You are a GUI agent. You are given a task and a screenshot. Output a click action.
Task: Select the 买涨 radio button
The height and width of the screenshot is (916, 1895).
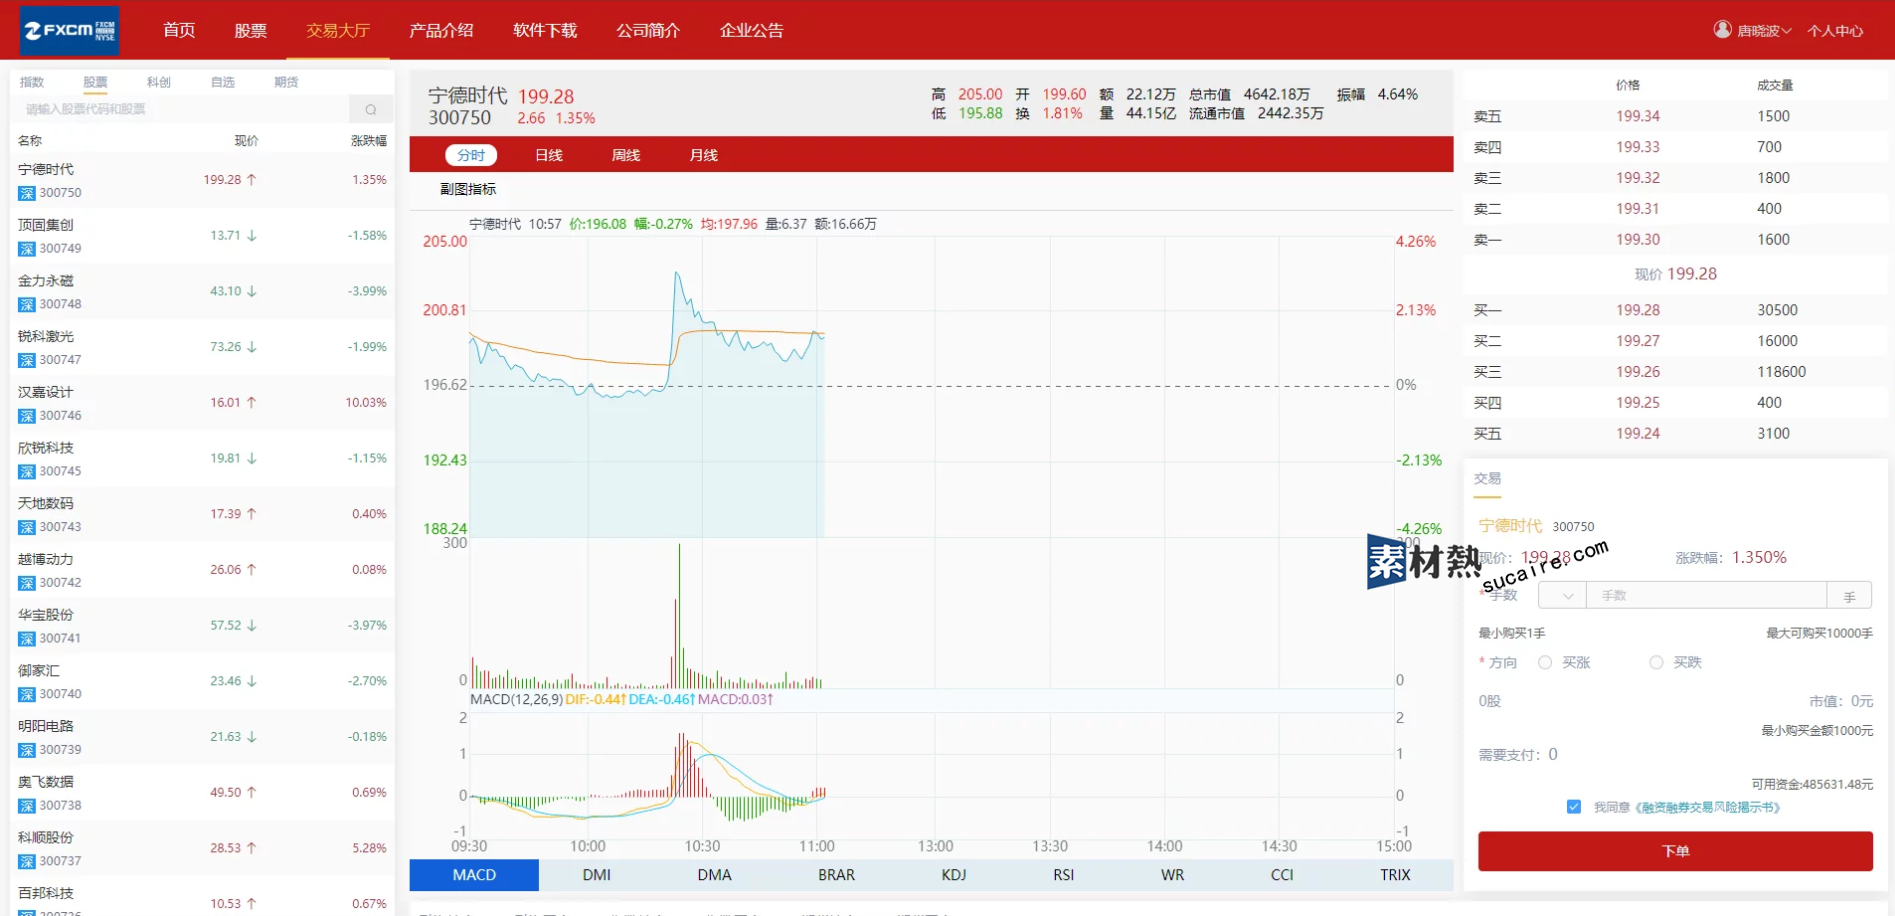pyautogui.click(x=1545, y=663)
